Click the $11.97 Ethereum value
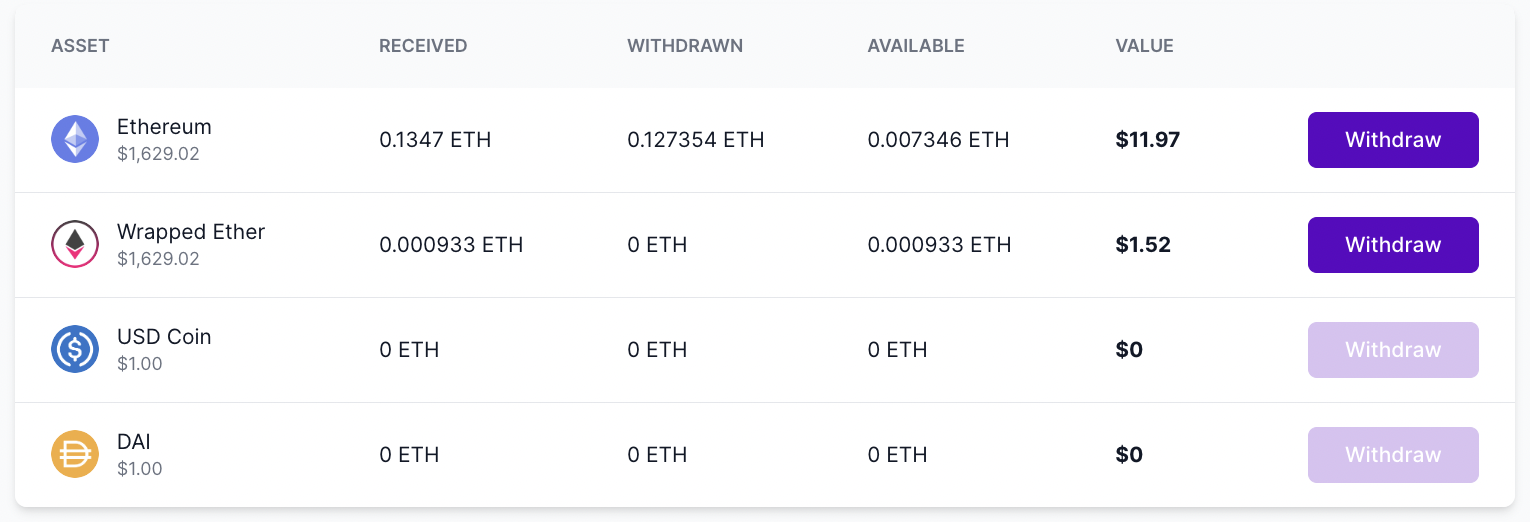 1147,140
